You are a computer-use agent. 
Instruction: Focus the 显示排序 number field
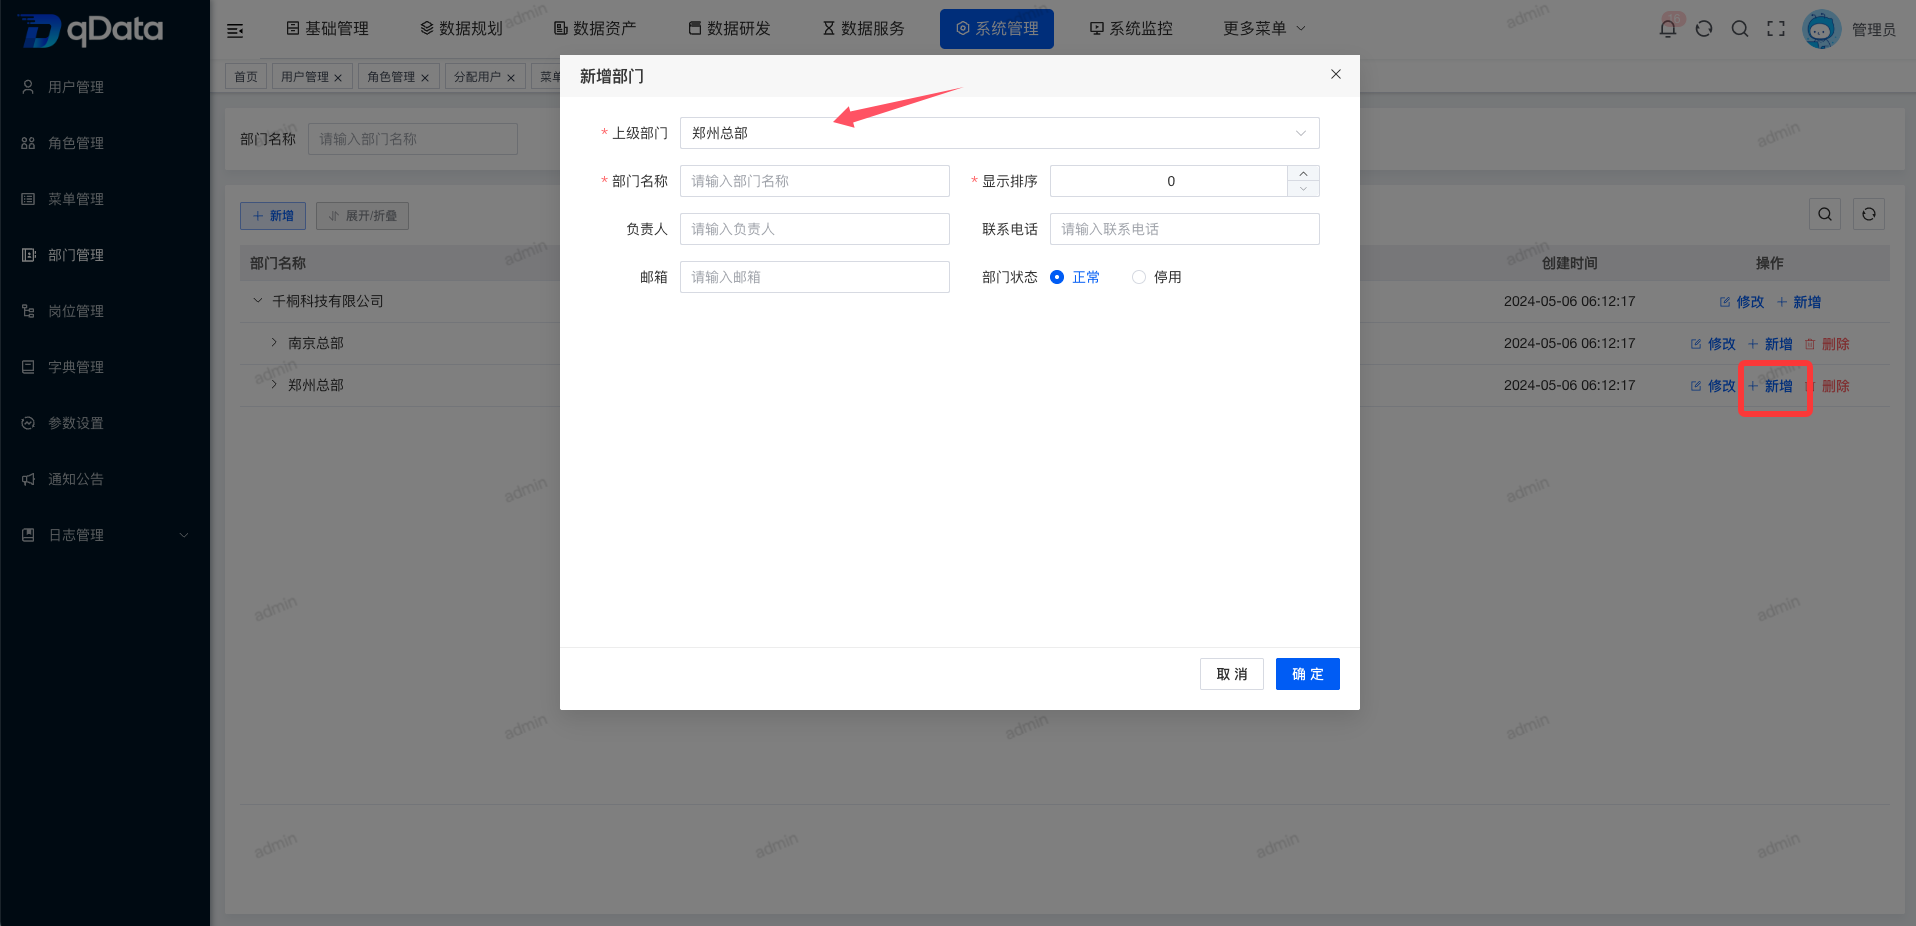1169,181
